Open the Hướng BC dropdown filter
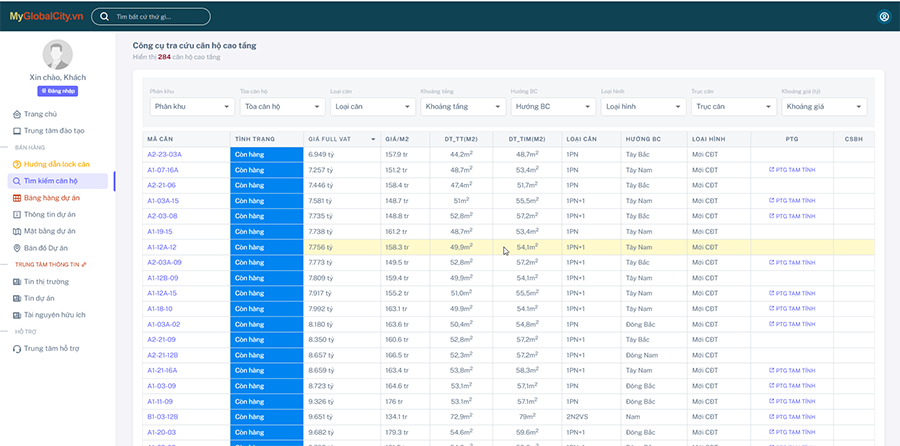Screen dimensions: 900x446 (x=552, y=106)
